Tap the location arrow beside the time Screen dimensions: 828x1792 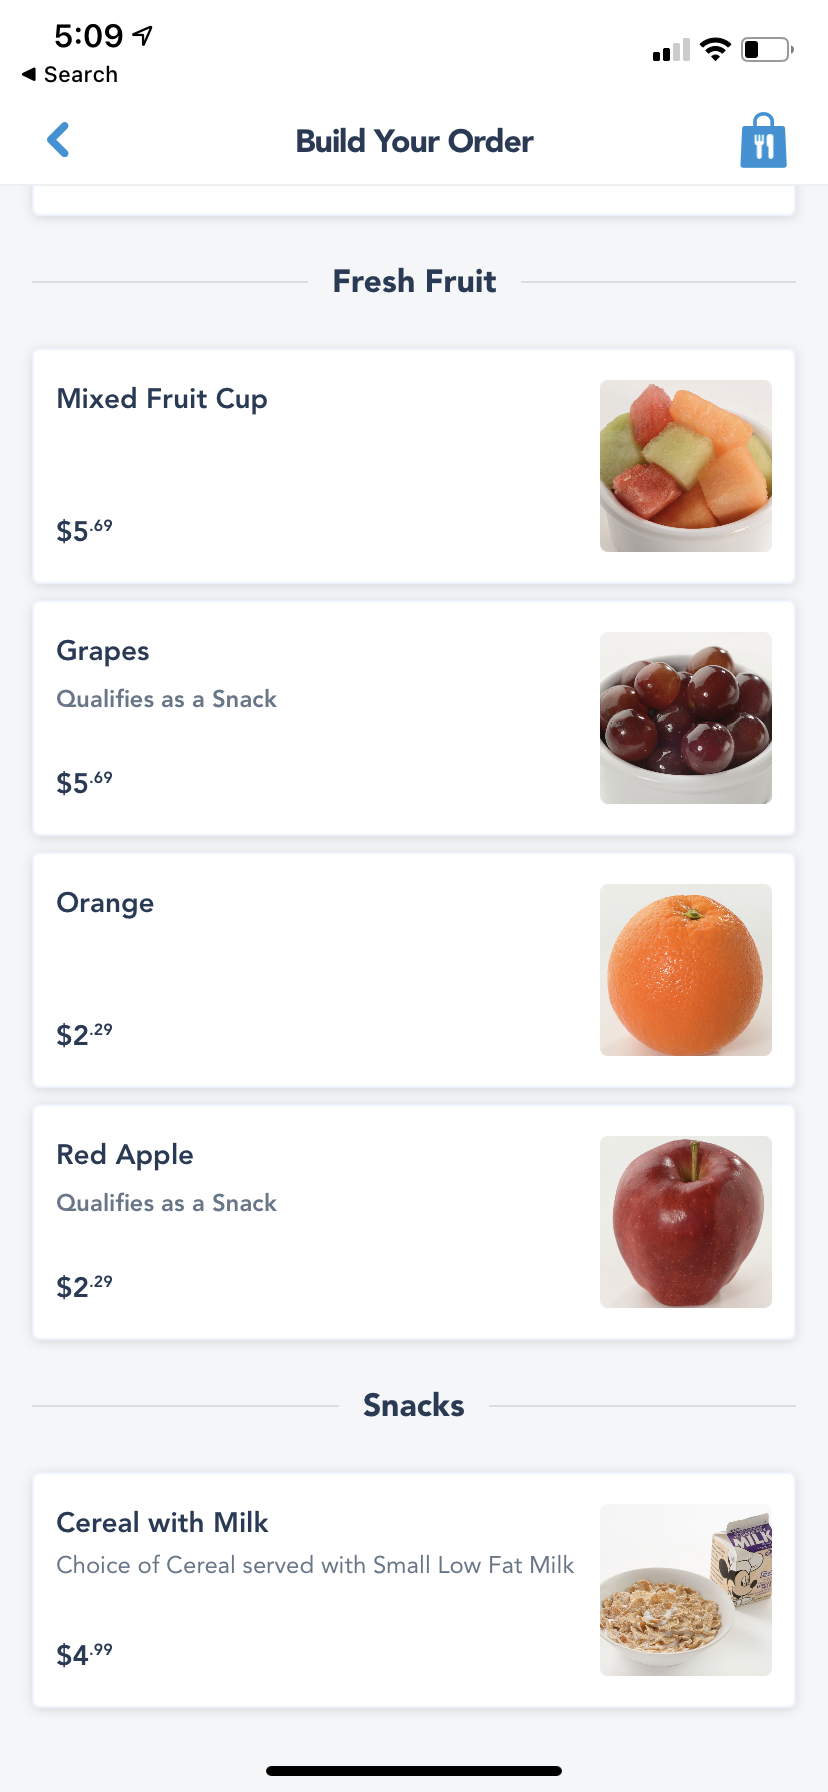[143, 36]
